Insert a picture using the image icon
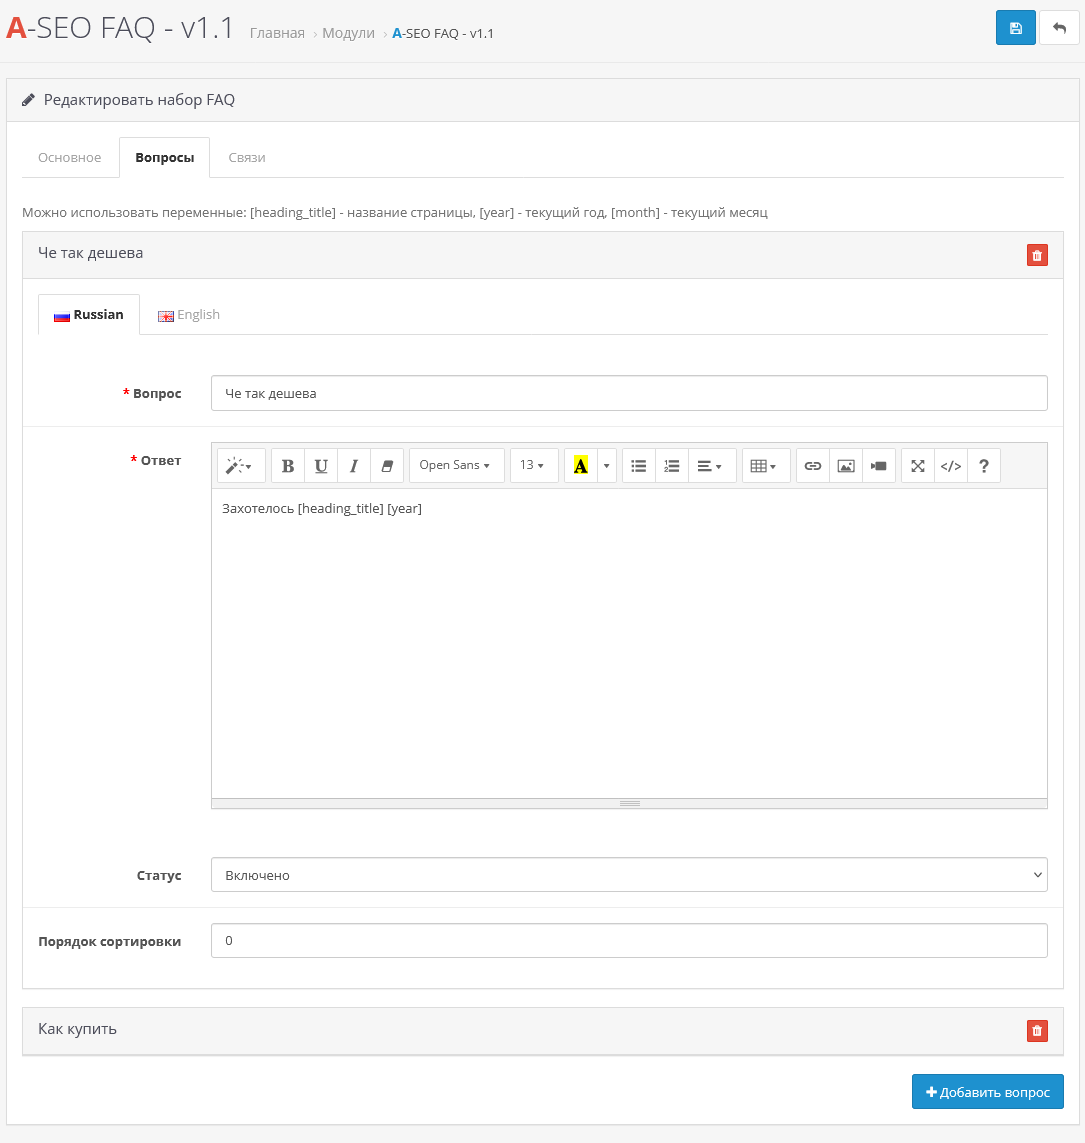Screen dimensions: 1085x1143 click(x=846, y=466)
